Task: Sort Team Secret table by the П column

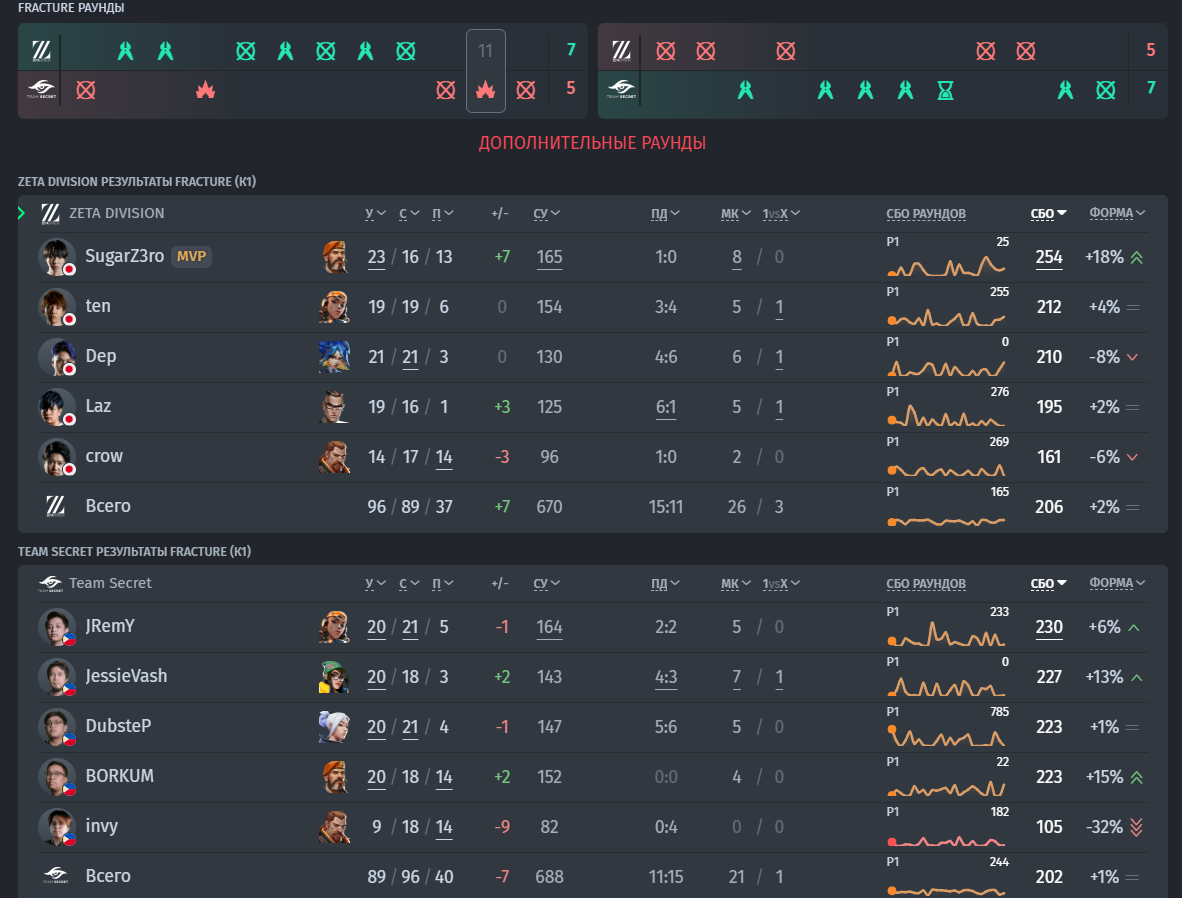Action: click(x=443, y=583)
